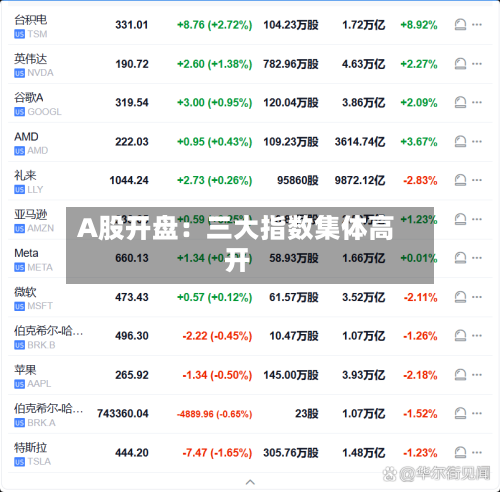Click the volume 145.00万股
Viewport: 500px width, 492px height.
(291, 375)
